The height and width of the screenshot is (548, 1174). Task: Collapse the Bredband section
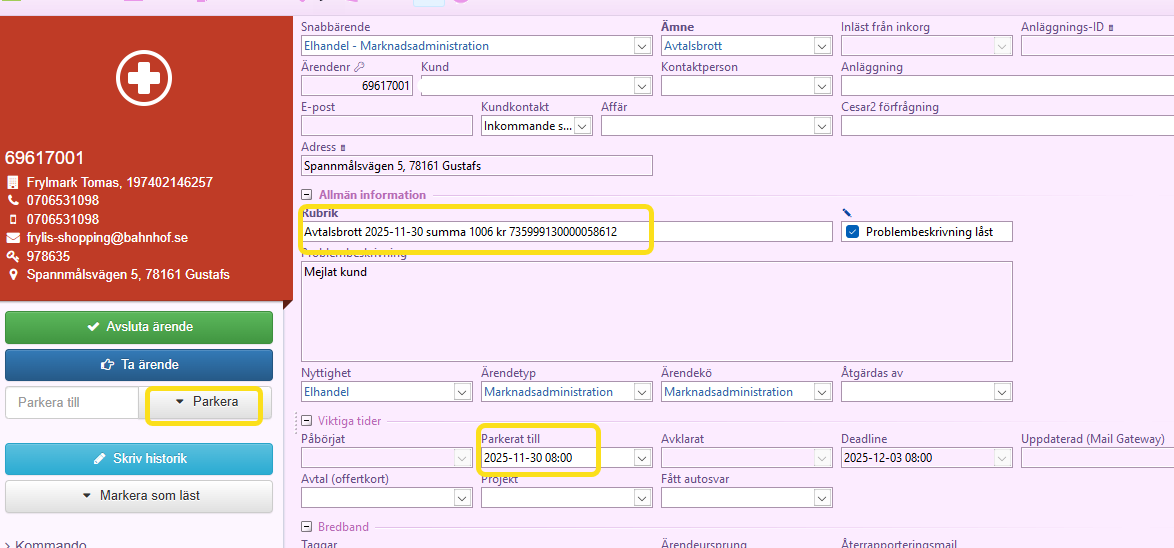click(x=306, y=527)
